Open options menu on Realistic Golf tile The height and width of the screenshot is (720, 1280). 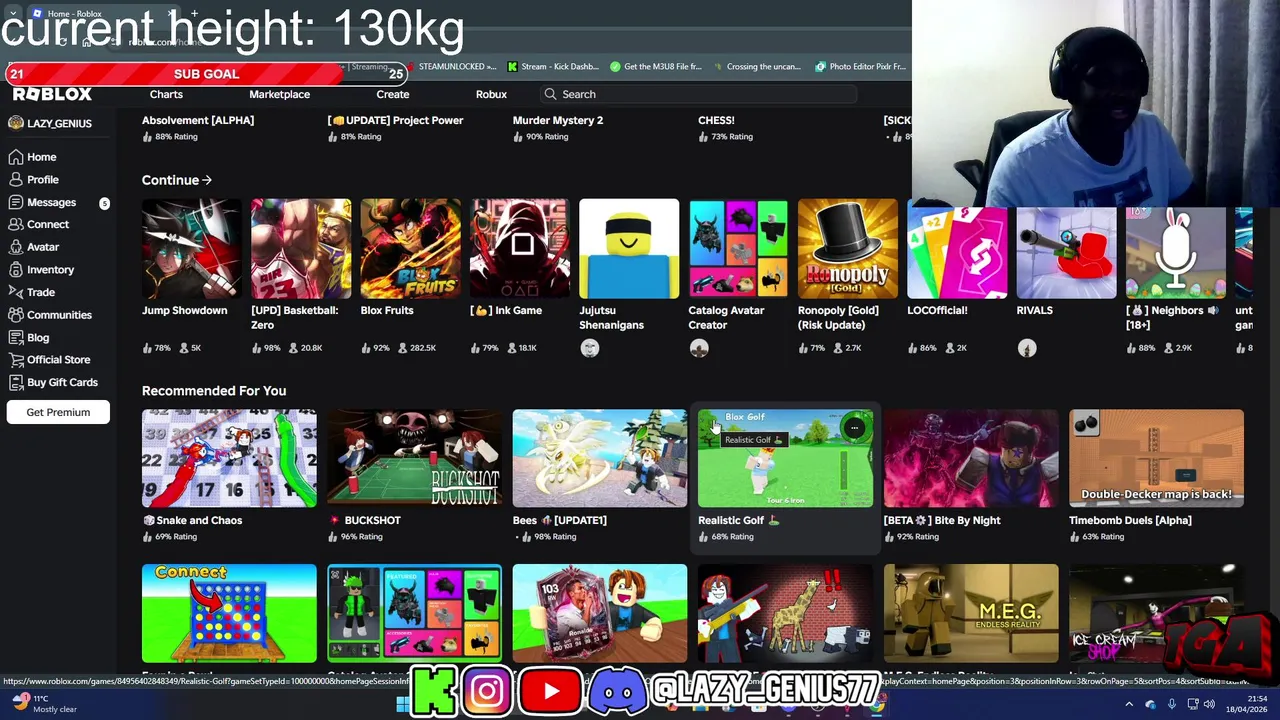coord(854,428)
